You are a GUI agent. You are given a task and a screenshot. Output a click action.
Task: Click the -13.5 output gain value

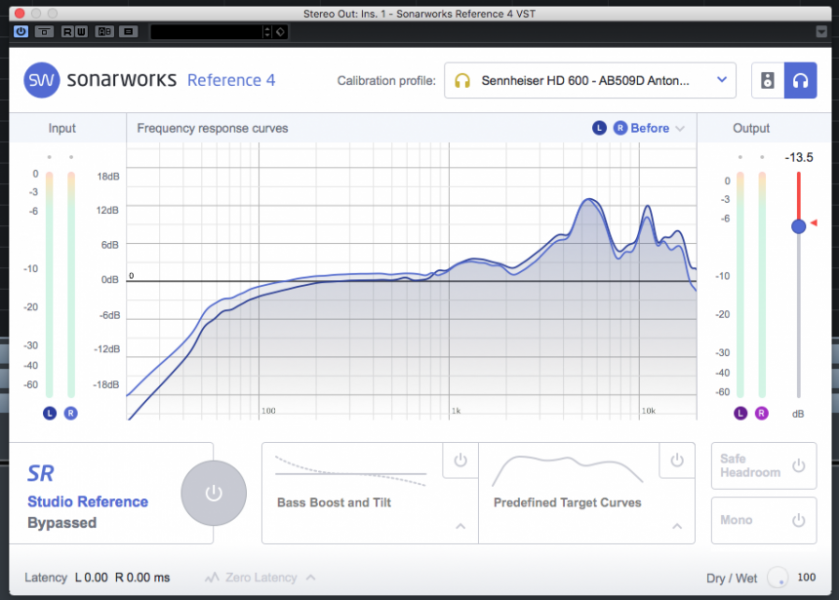coord(799,157)
